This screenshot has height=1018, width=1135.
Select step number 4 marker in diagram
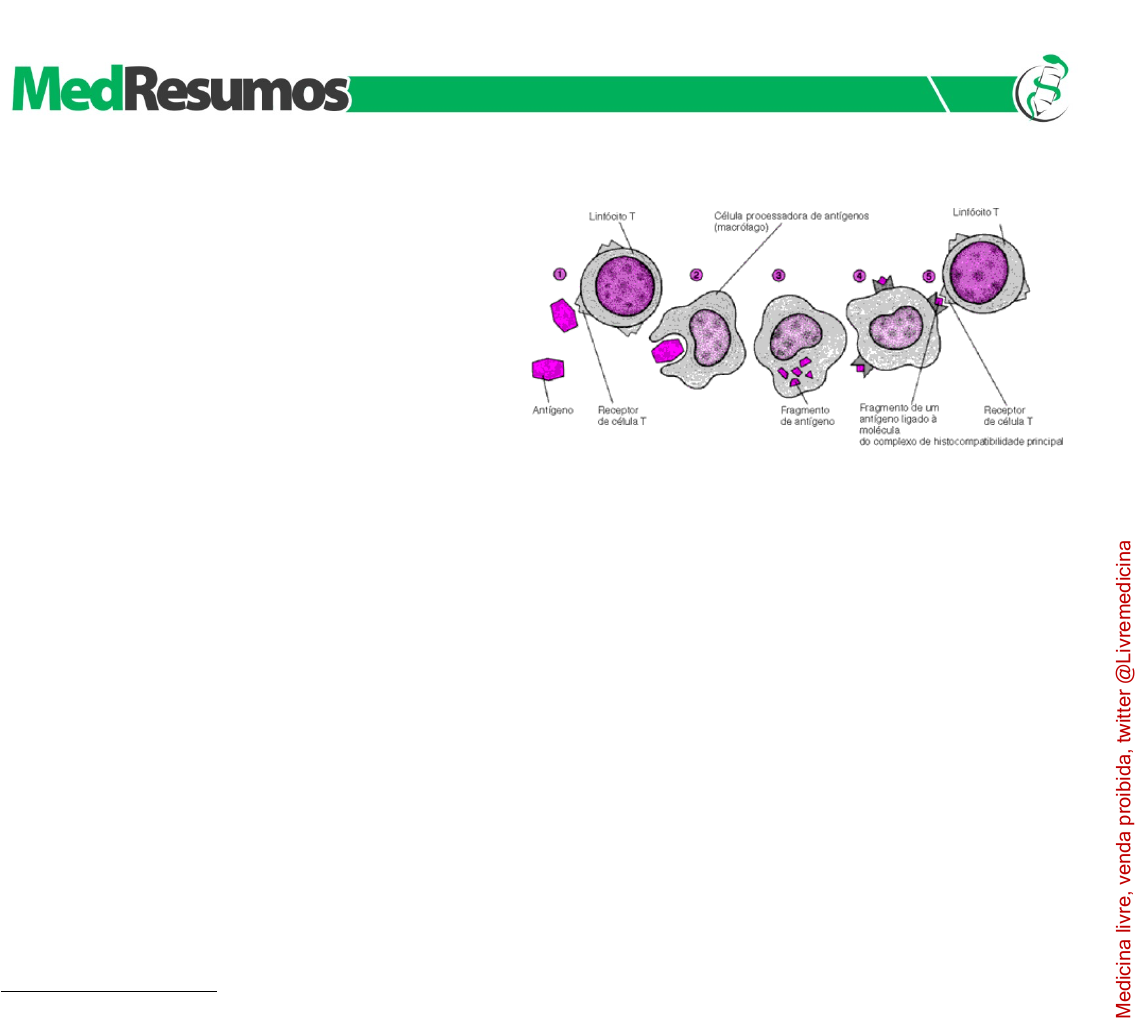pyautogui.click(x=859, y=275)
